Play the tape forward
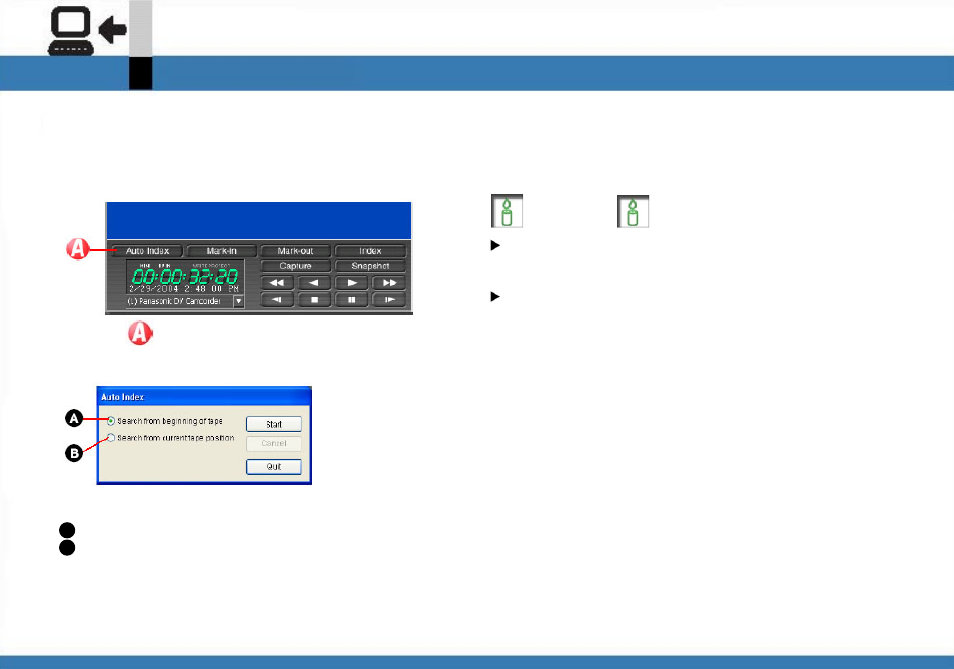 coord(352,283)
